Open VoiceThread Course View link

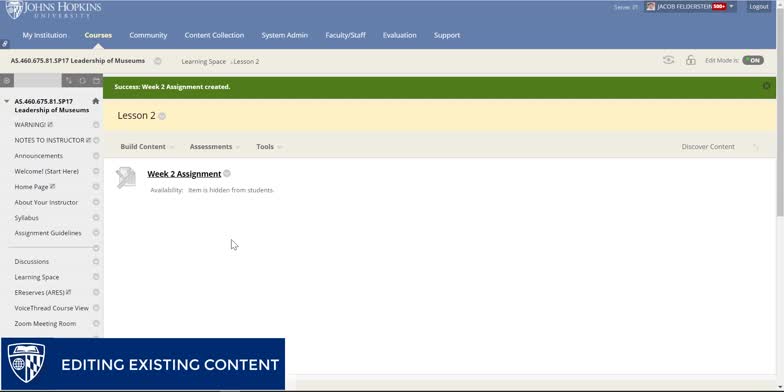tap(52, 308)
